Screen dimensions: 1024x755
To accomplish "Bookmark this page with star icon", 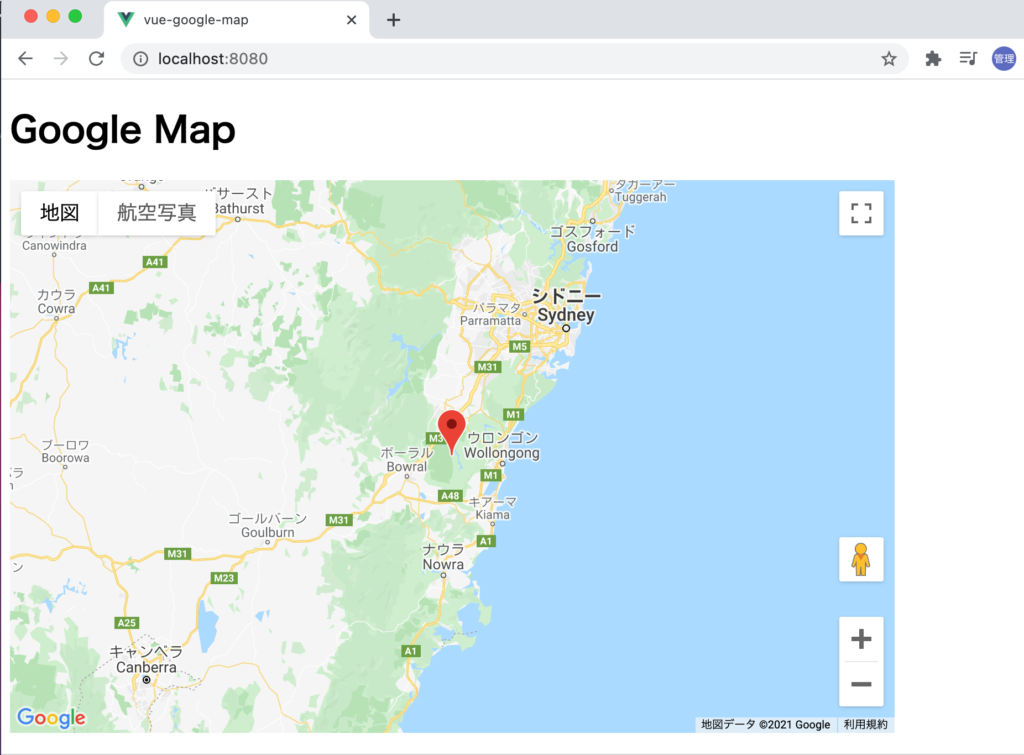I will pyautogui.click(x=888, y=59).
